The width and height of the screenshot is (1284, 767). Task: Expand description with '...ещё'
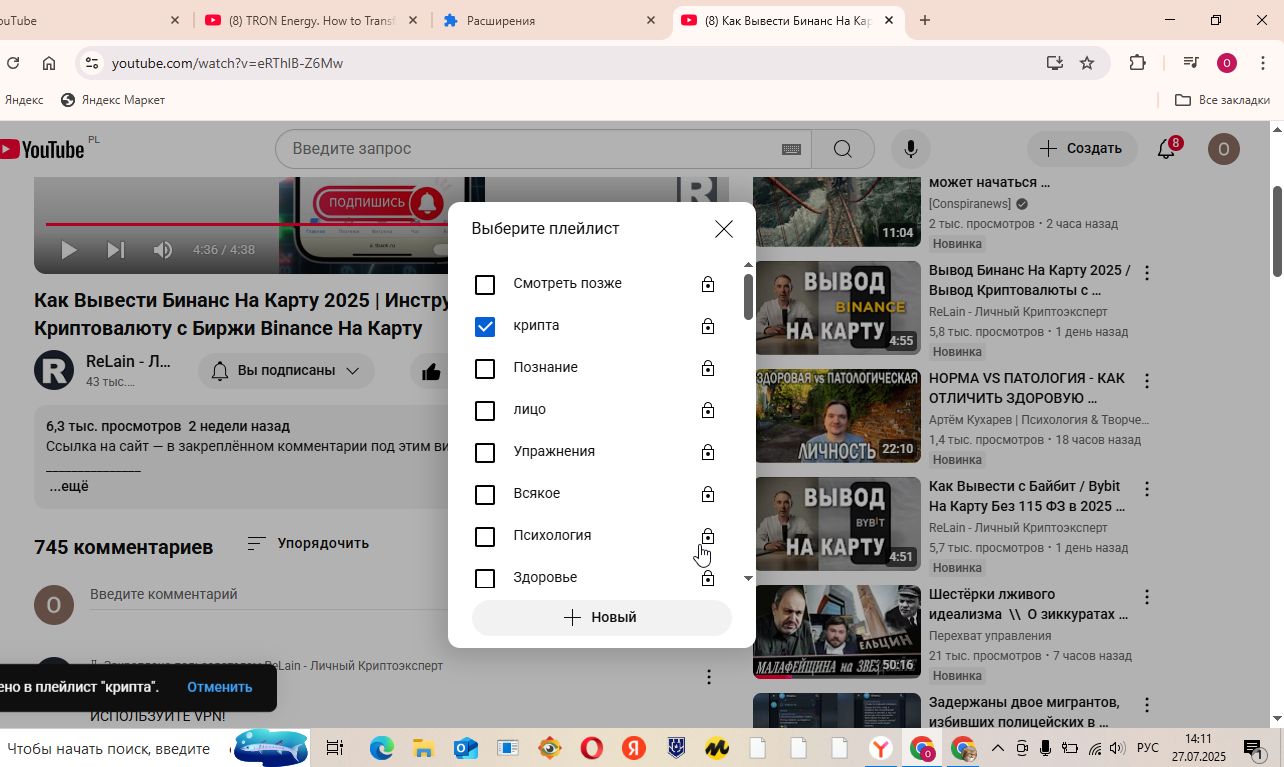[x=69, y=486]
